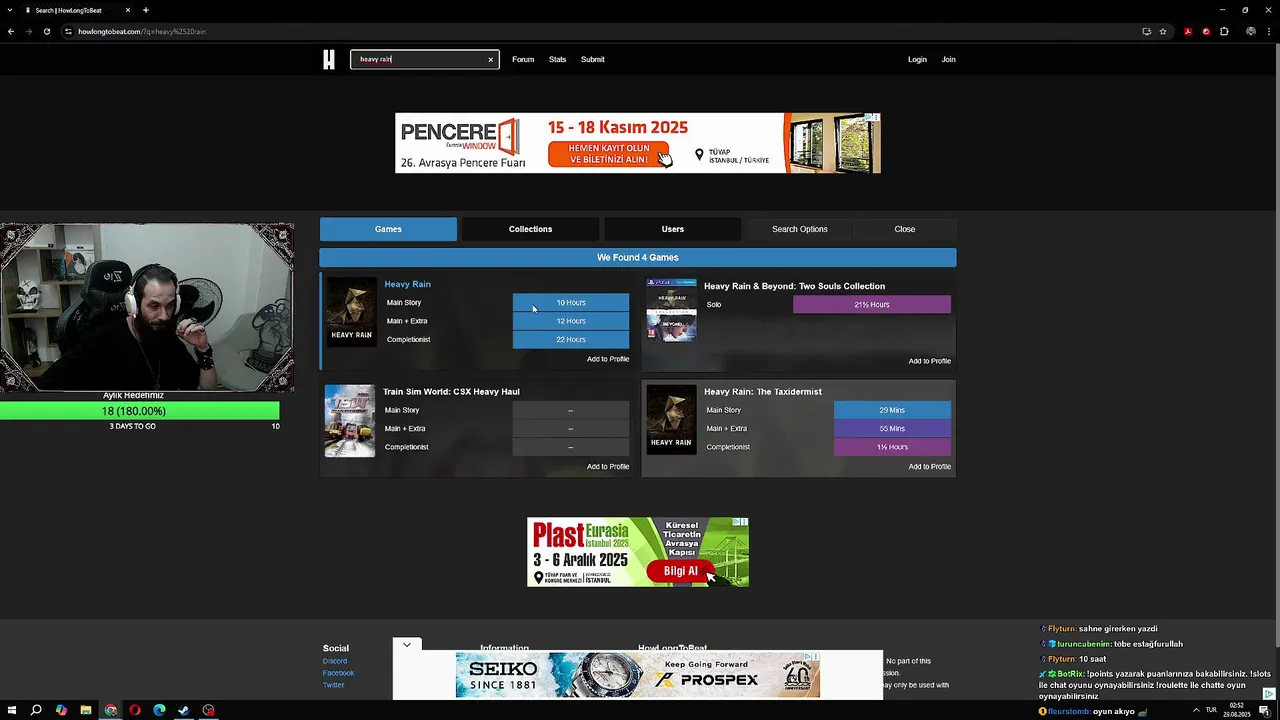Switch to the Collections tab
This screenshot has width=1280, height=720.
pos(530,229)
